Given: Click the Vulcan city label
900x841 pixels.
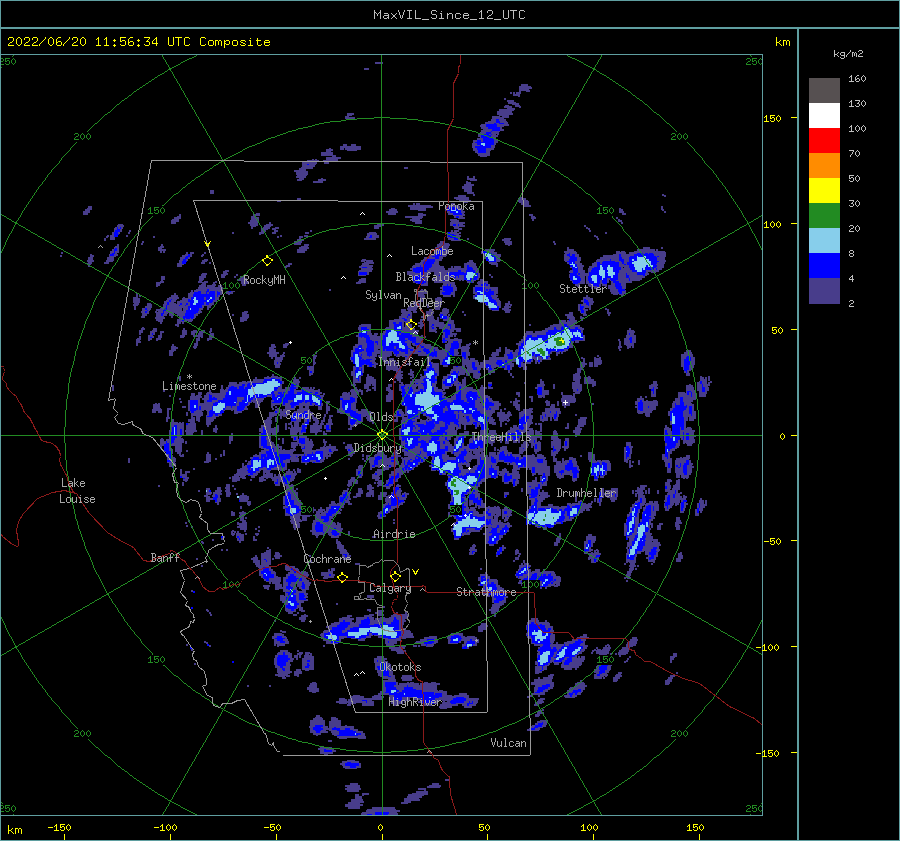Looking at the screenshot, I should coord(508,743).
